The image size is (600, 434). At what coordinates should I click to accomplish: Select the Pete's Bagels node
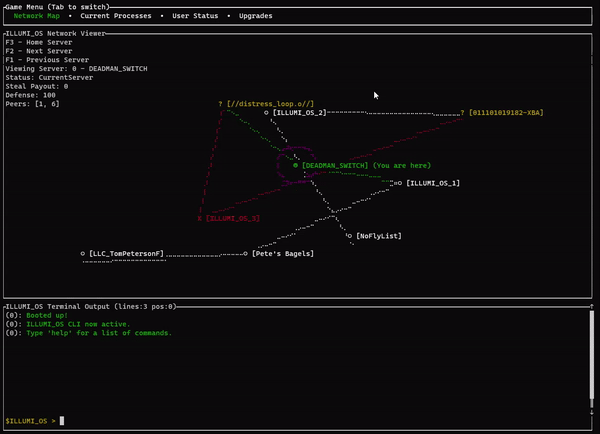279,253
